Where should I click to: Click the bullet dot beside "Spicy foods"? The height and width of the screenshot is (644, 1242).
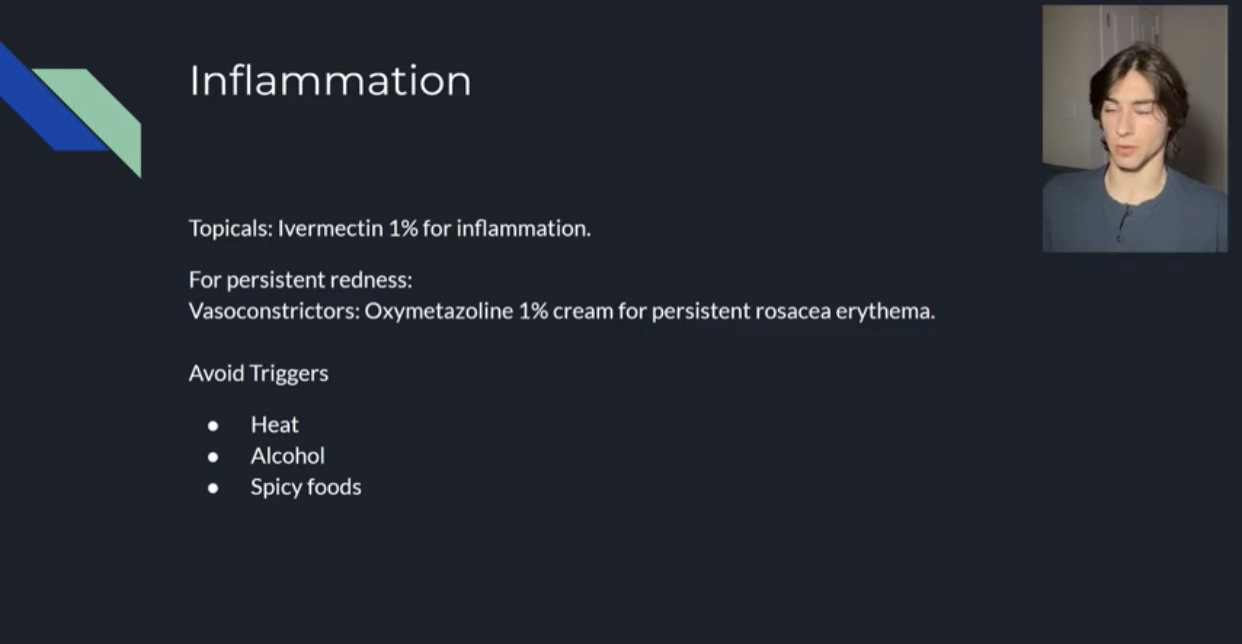point(213,488)
